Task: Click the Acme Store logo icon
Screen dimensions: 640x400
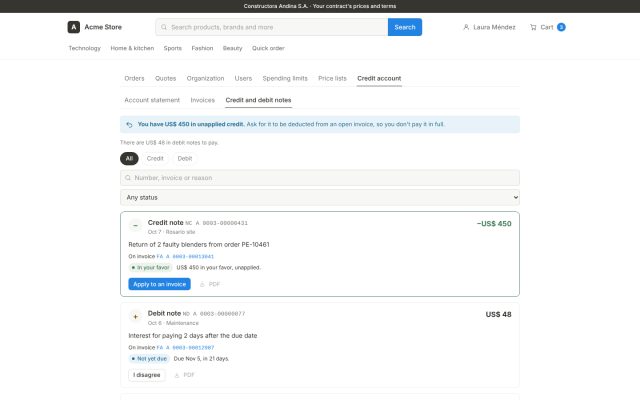Action: pyautogui.click(x=73, y=27)
